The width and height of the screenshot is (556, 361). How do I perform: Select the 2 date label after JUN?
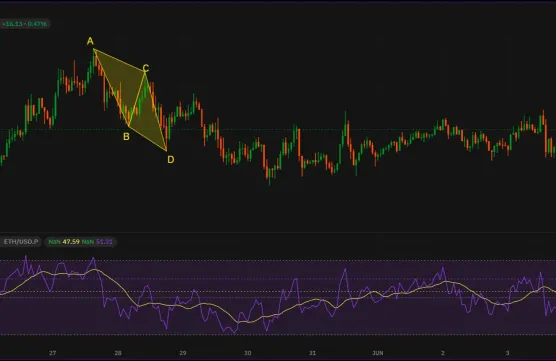coord(443,353)
